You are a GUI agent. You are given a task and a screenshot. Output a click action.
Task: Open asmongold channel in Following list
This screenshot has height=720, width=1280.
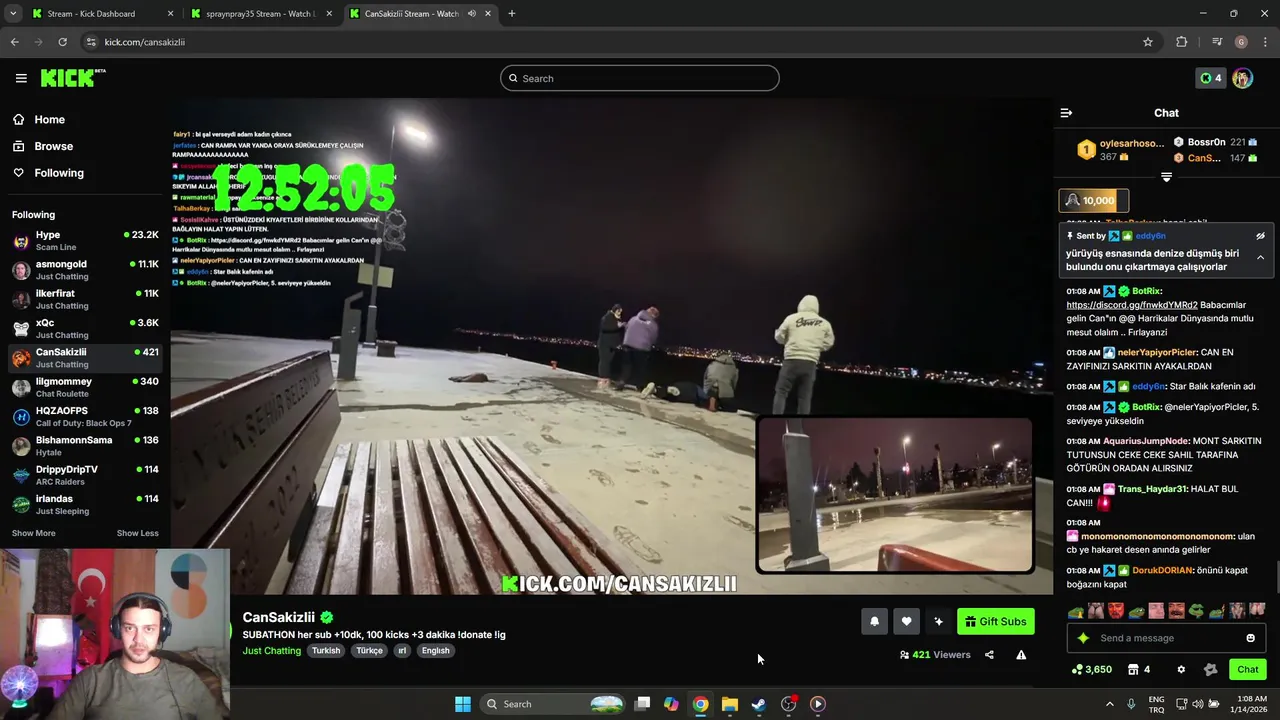point(85,270)
